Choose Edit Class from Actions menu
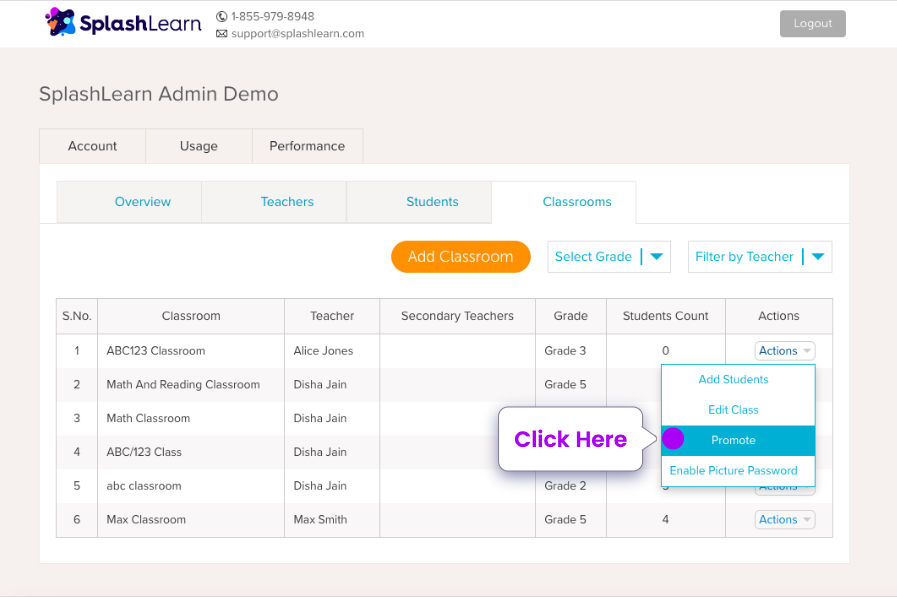This screenshot has height=597, width=897. coord(738,410)
